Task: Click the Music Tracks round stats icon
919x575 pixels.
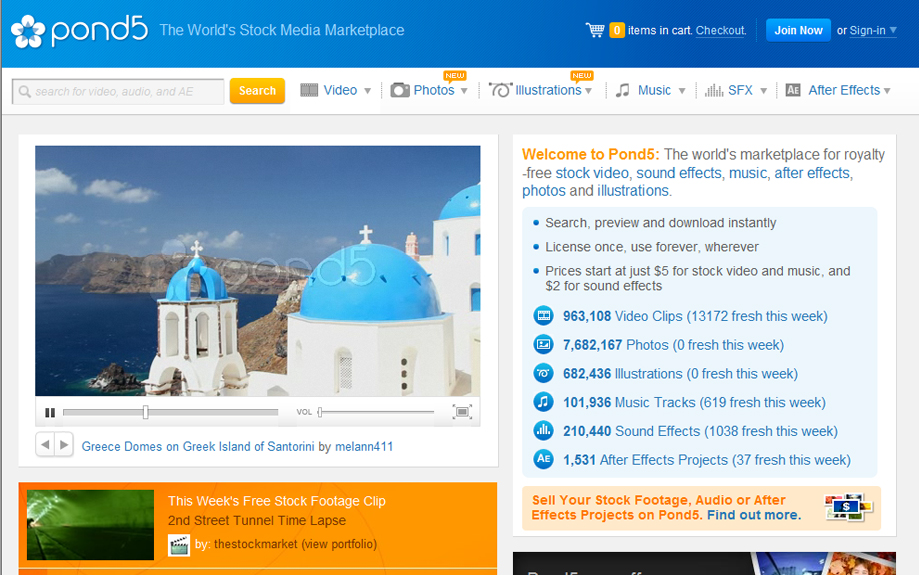Action: pyautogui.click(x=543, y=402)
